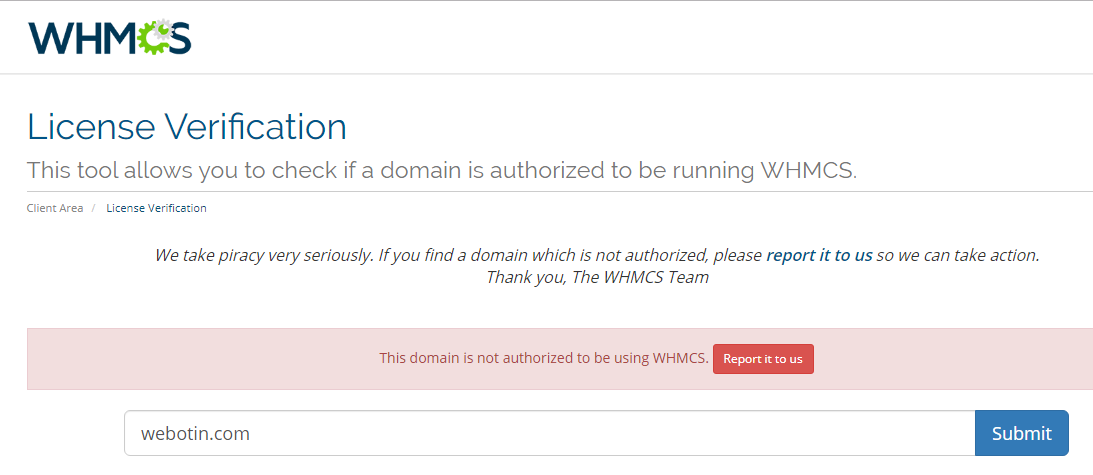Click the "so we can take action" phrase
Viewport: 1093px width, 475px height.
[958, 255]
